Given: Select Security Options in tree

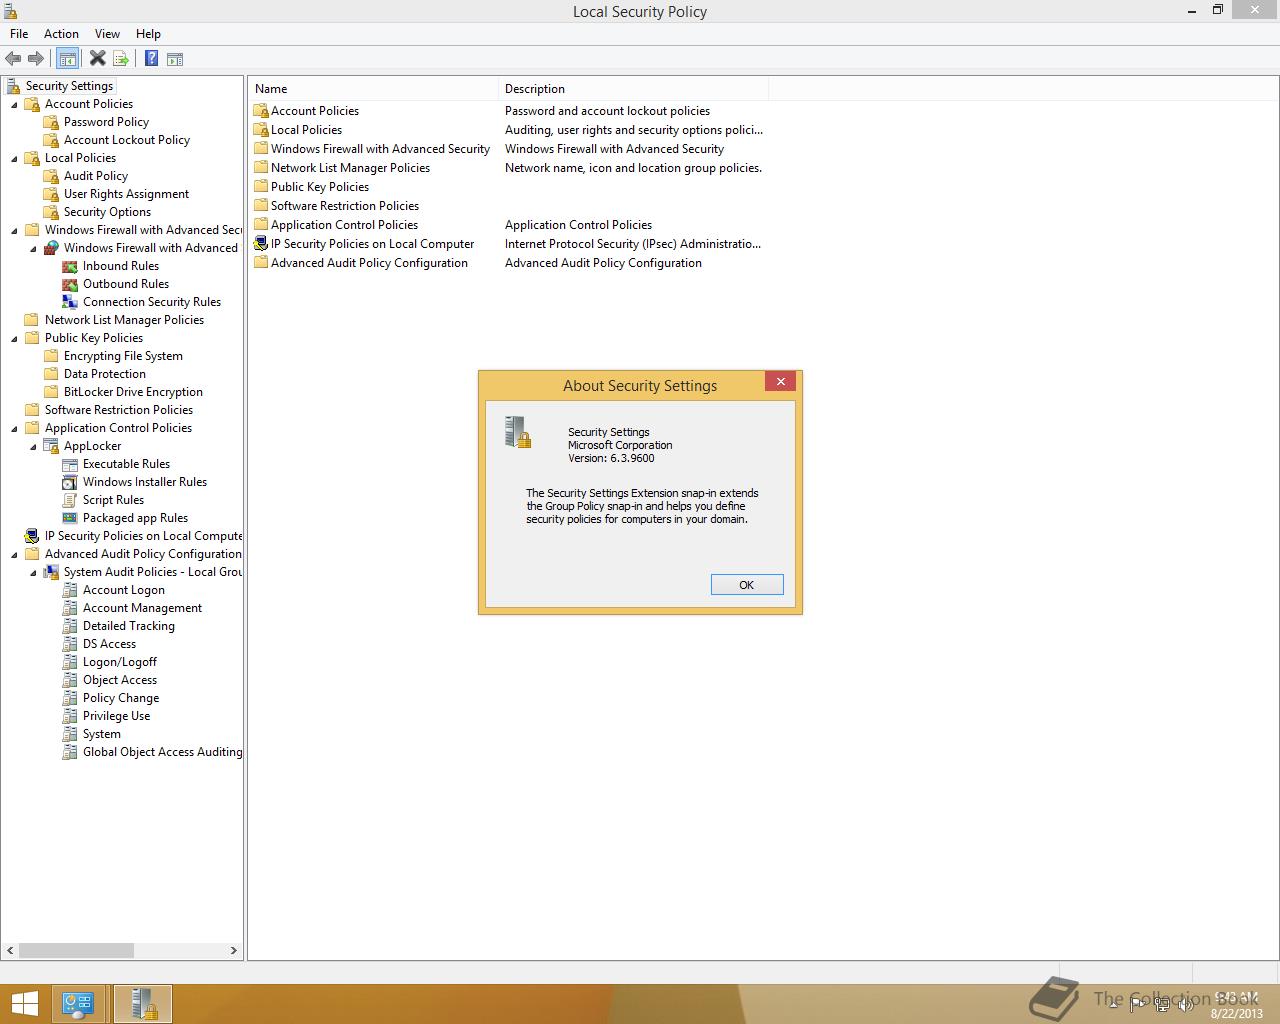Looking at the screenshot, I should click(x=107, y=212).
